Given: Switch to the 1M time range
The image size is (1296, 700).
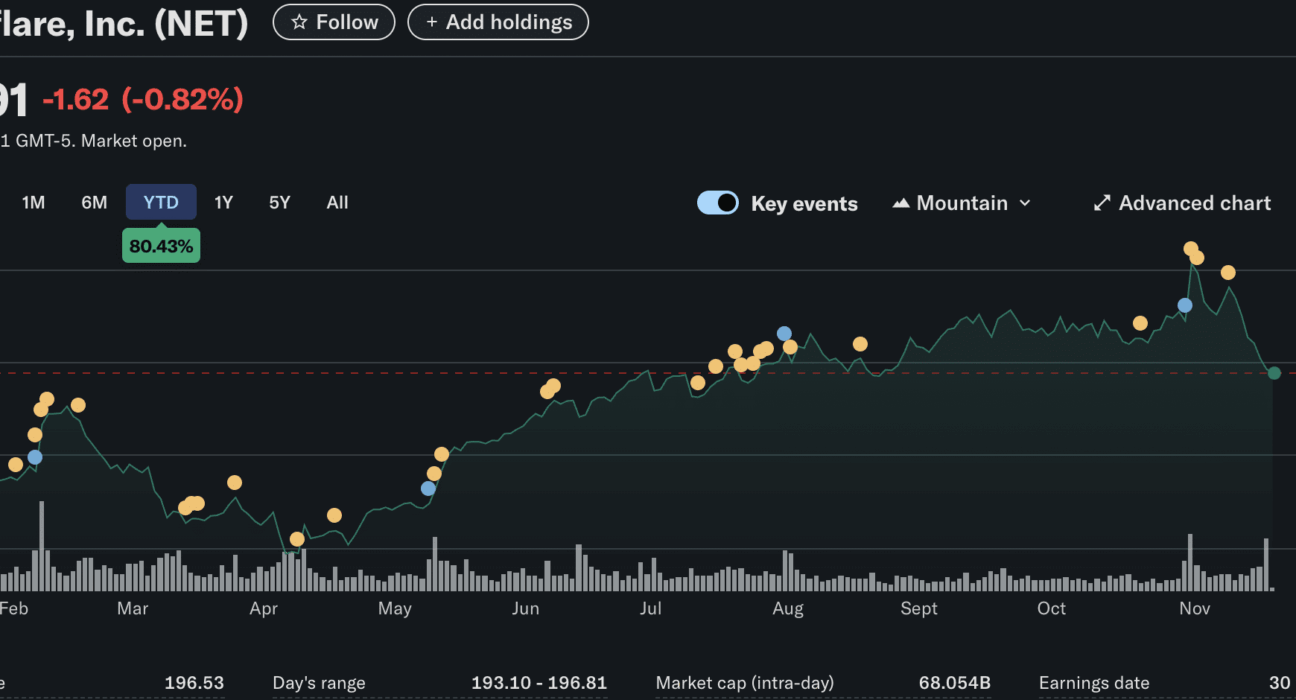Looking at the screenshot, I should point(33,202).
